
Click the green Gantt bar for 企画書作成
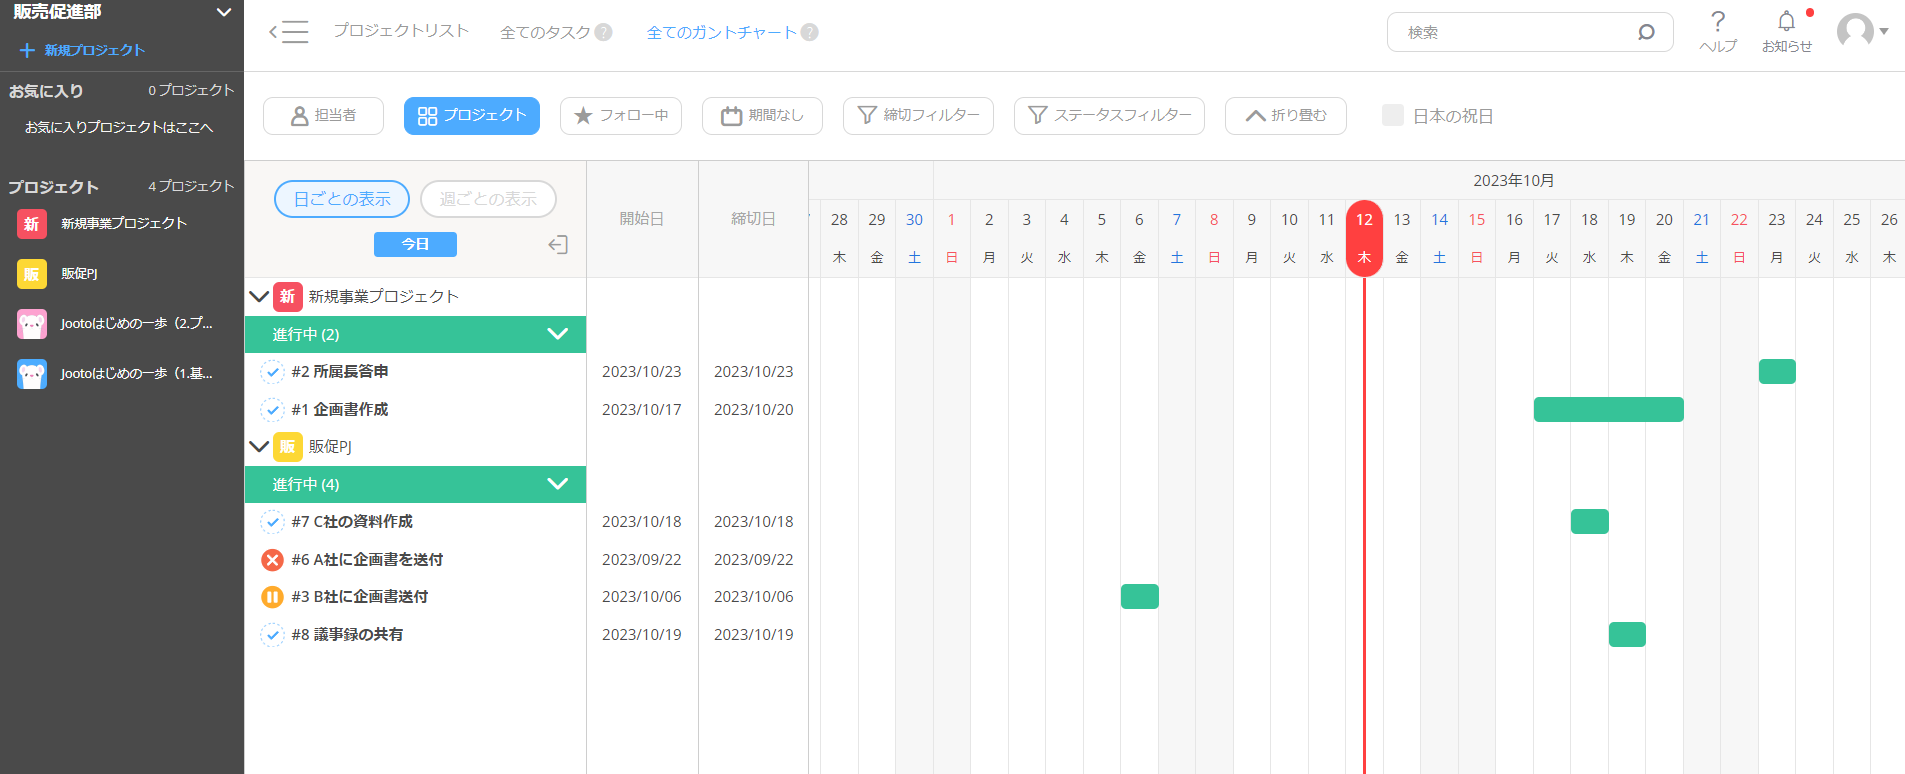[1608, 410]
